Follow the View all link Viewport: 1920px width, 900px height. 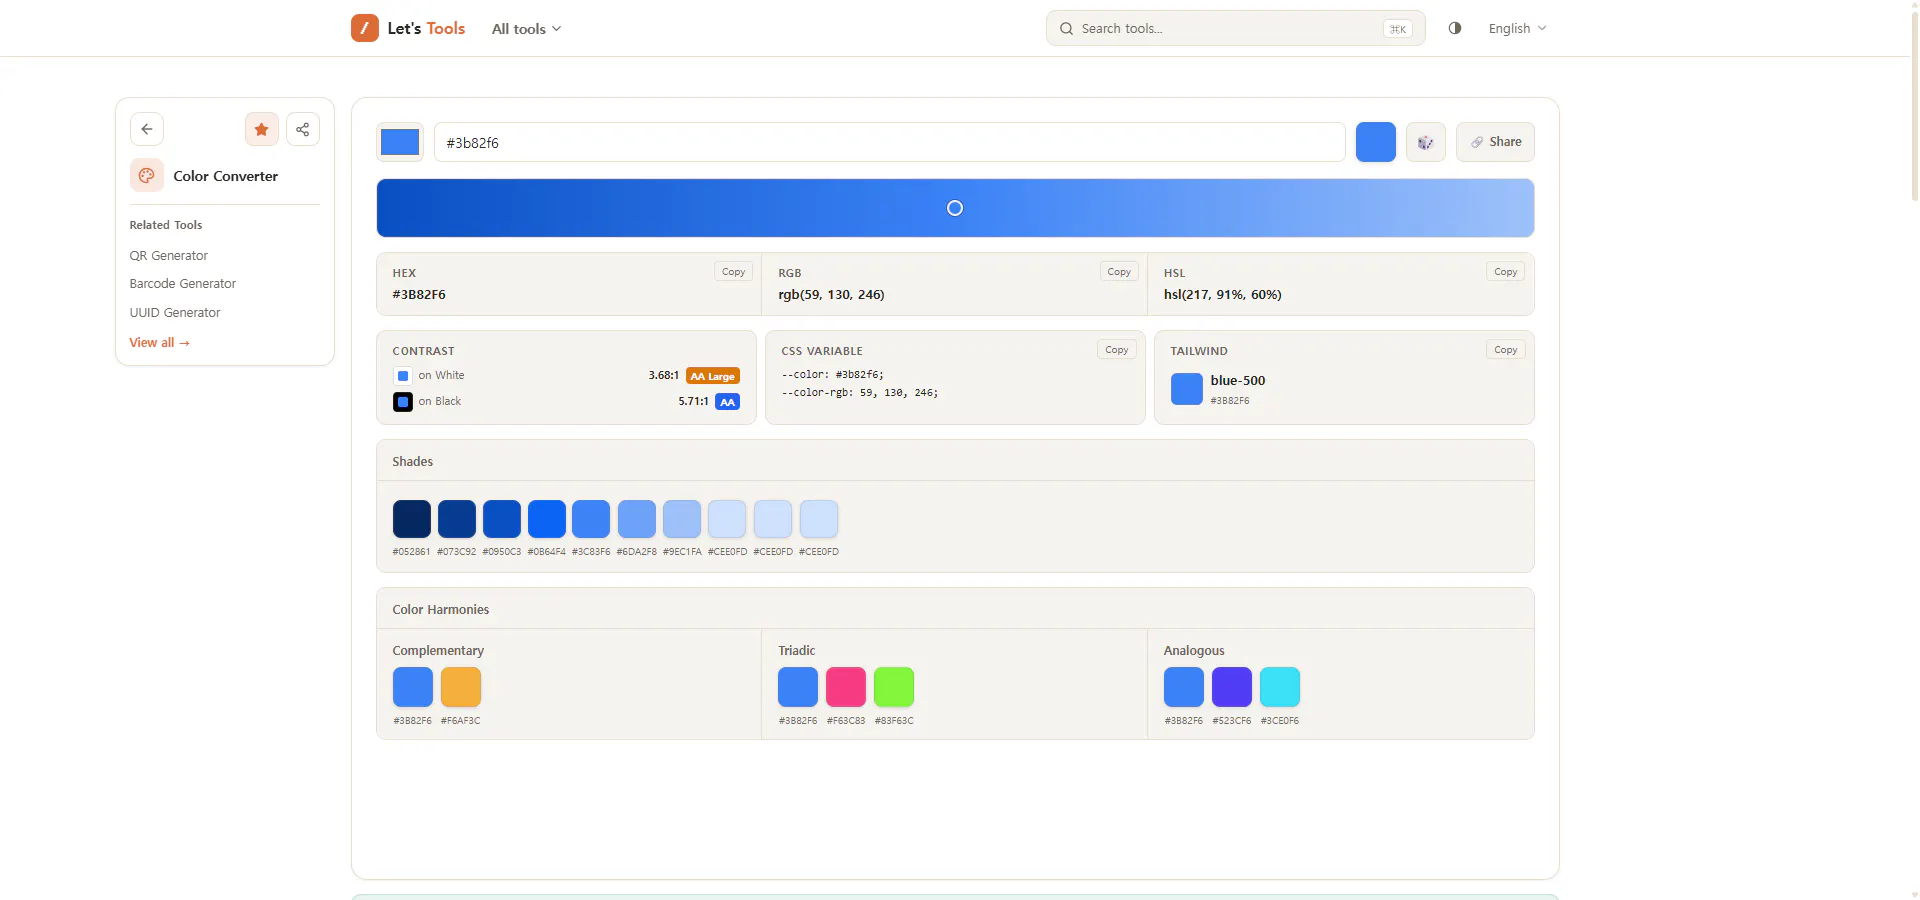[160, 342]
